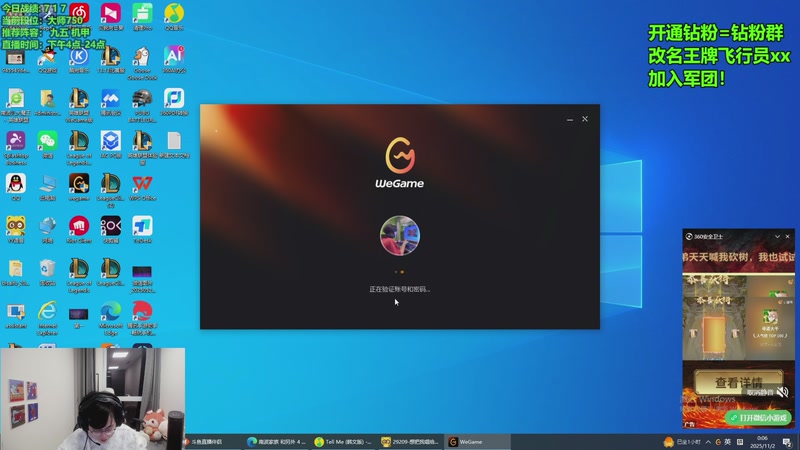Switch to the Douyu streaming companion taskbar item
This screenshot has height=450, width=800.
tap(210, 442)
